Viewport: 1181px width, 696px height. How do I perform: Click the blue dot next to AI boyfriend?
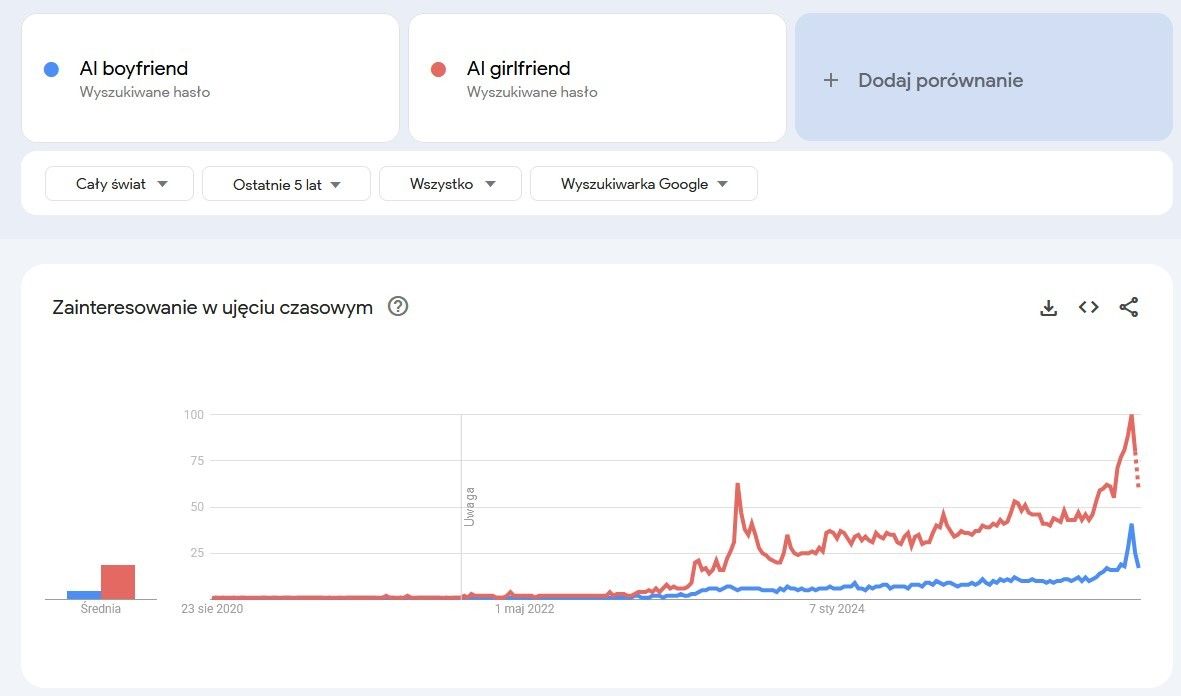tap(51, 69)
